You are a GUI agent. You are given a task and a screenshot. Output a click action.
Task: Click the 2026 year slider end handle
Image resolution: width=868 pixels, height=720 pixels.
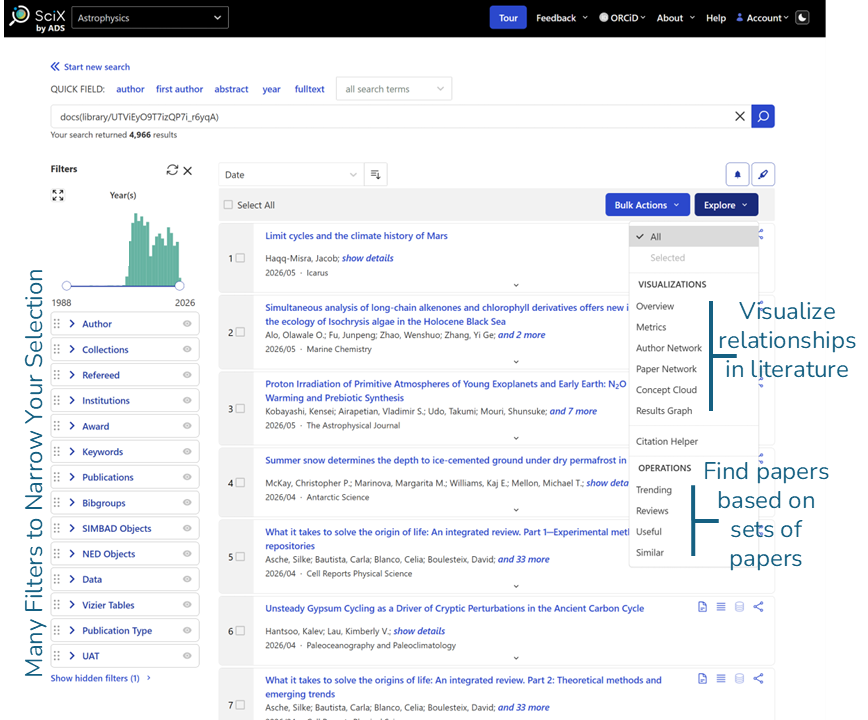pyautogui.click(x=179, y=286)
